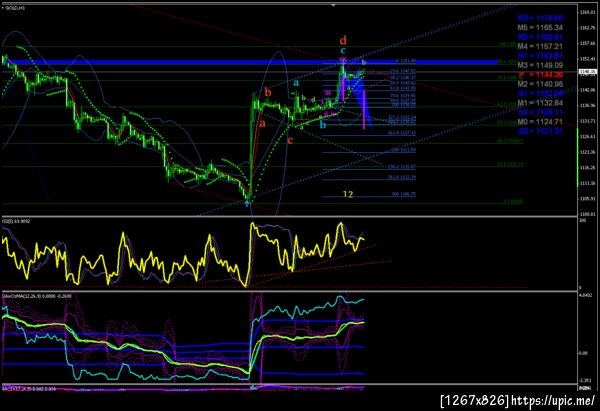Click the ColorOsMA indicator panel label
The width and height of the screenshot is (600, 411).
pyautogui.click(x=37, y=296)
